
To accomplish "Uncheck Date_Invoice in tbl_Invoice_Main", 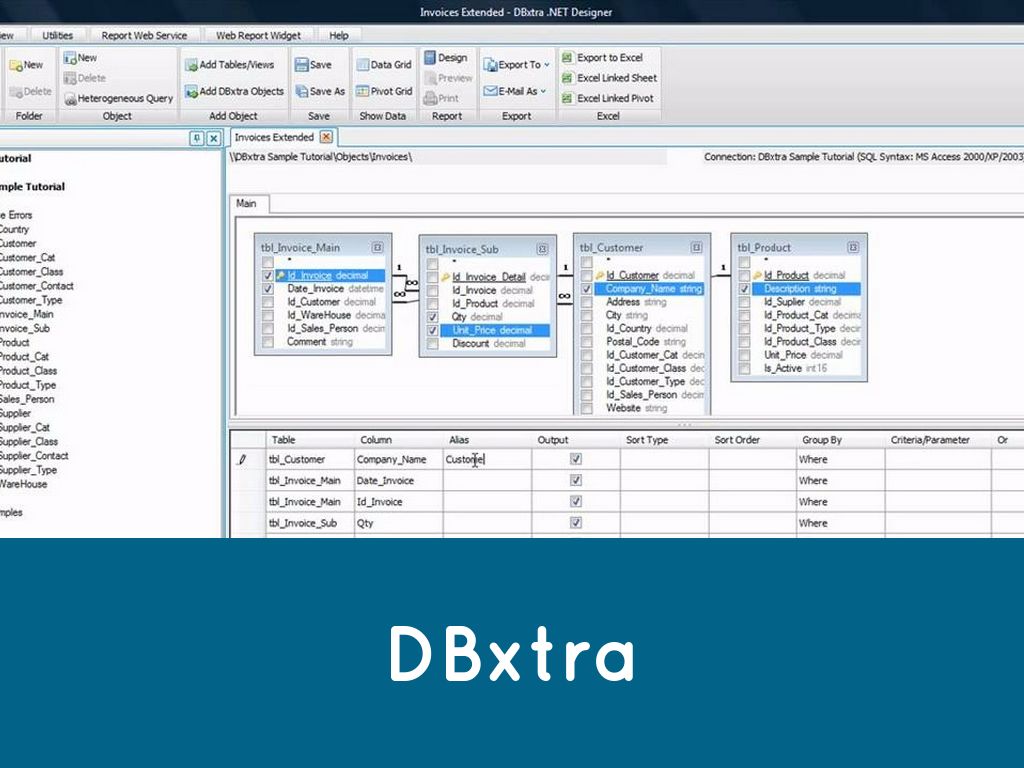I will pos(267,289).
